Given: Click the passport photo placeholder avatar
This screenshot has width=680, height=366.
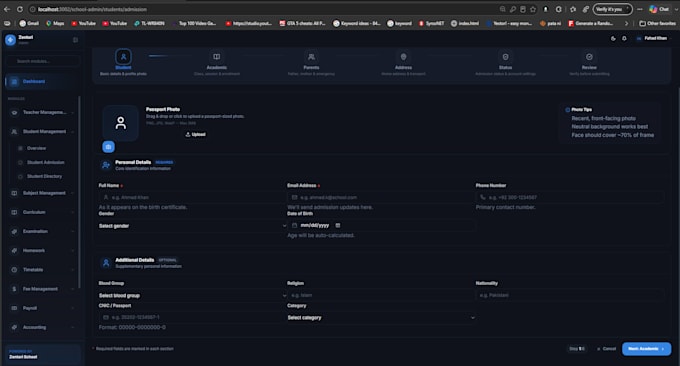Looking at the screenshot, I should [121, 123].
